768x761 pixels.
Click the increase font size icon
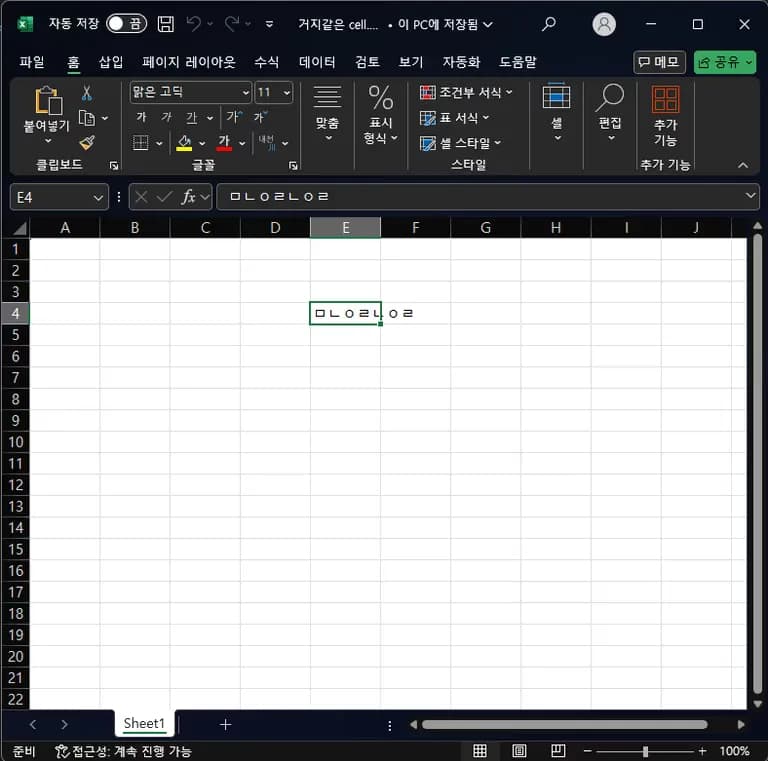[234, 117]
